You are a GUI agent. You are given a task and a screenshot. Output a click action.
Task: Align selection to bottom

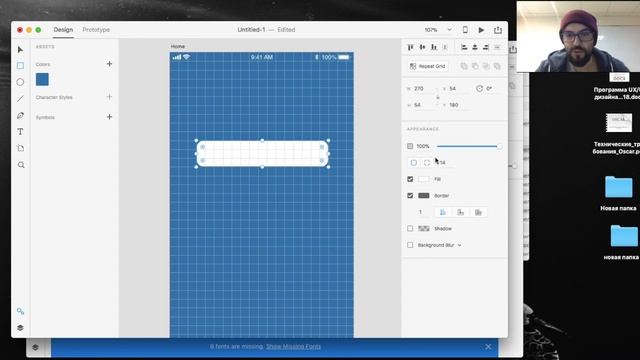[x=434, y=47]
